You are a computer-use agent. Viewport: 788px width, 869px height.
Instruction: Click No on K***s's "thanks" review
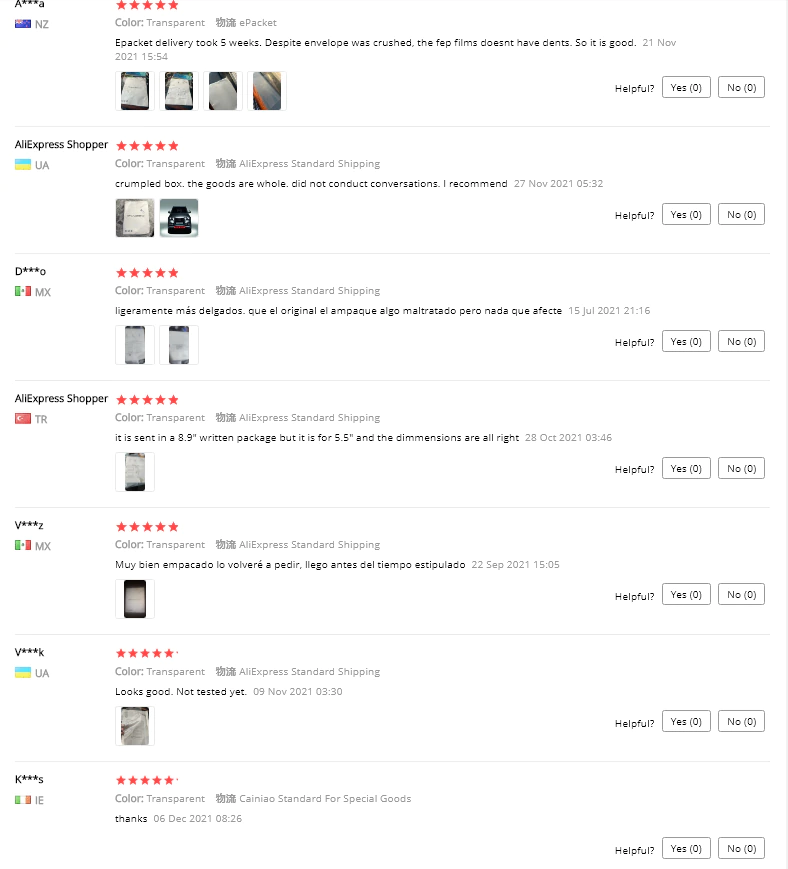[741, 849]
